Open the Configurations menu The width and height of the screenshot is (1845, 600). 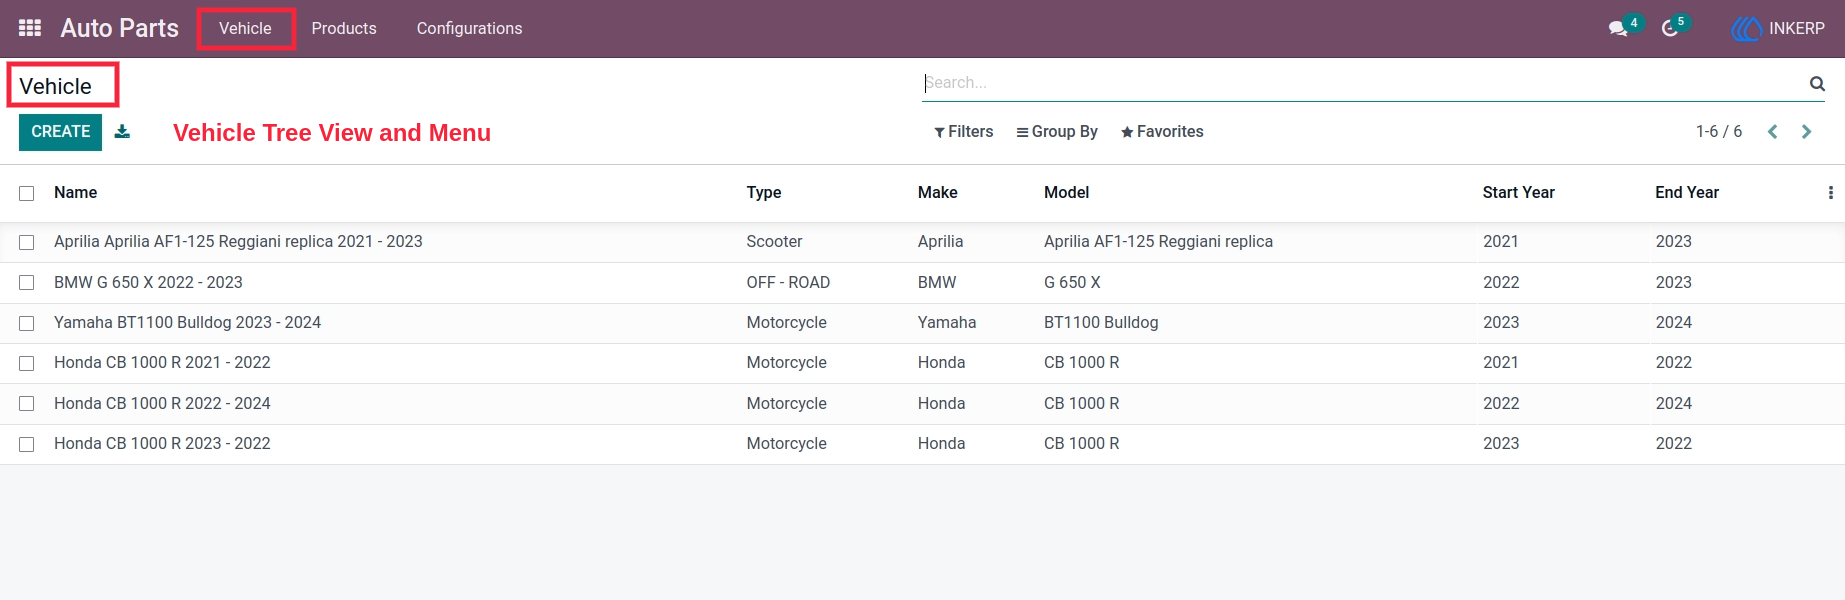click(469, 29)
